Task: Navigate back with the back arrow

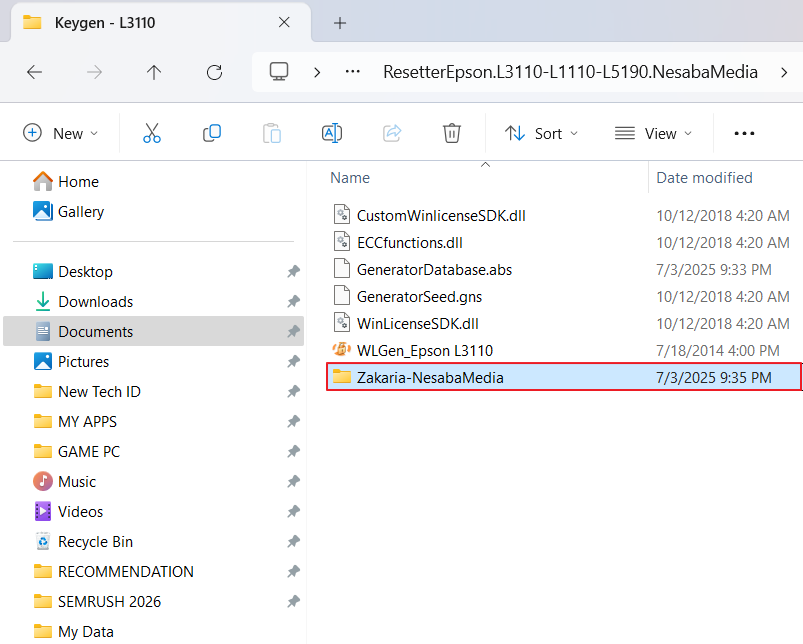Action: pyautogui.click(x=34, y=72)
